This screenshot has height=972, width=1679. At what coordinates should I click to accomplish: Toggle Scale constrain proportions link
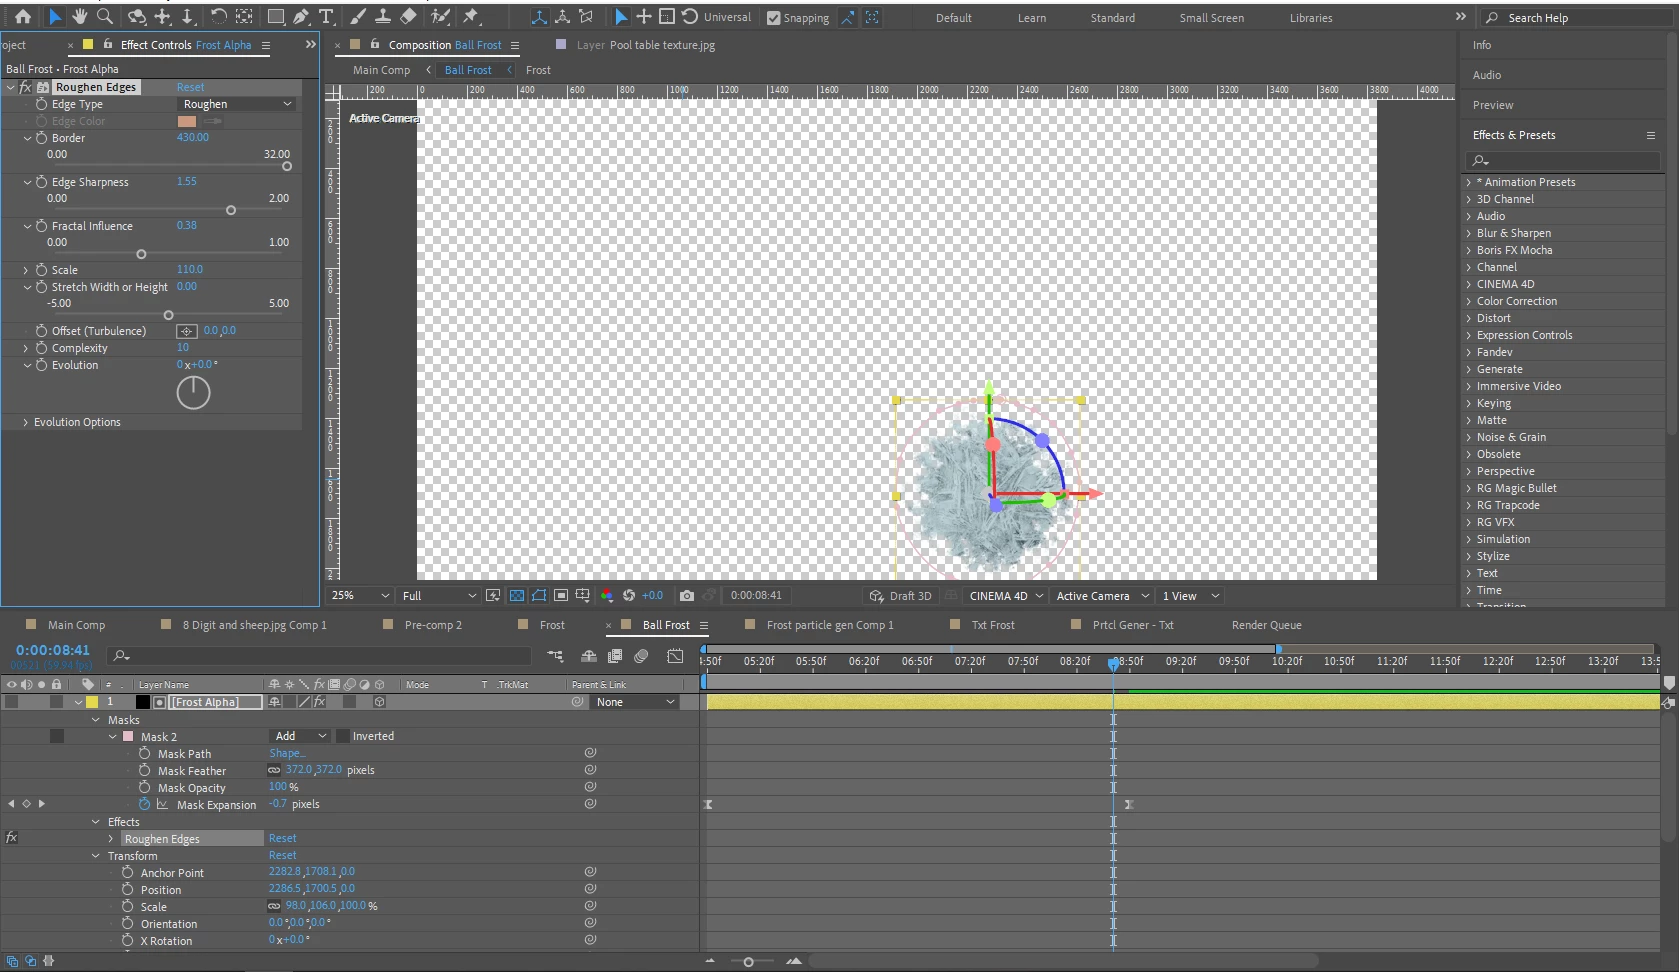[274, 906]
